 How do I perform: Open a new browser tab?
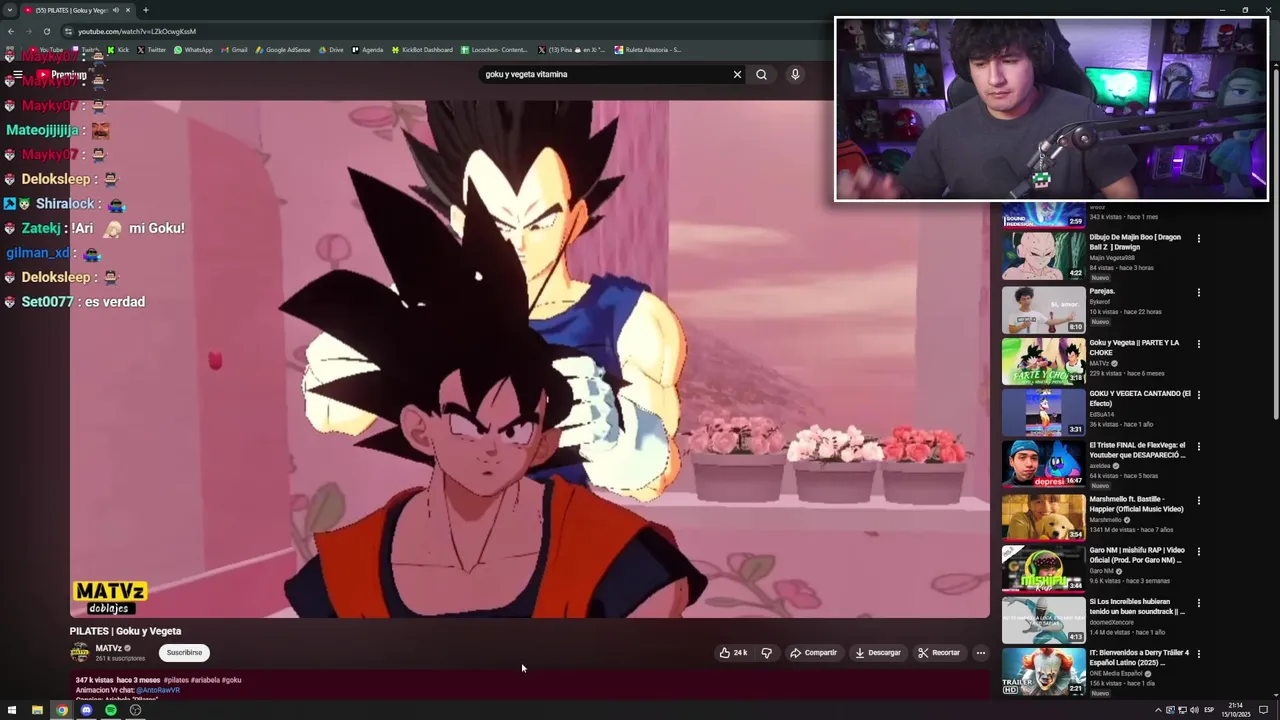click(x=145, y=10)
